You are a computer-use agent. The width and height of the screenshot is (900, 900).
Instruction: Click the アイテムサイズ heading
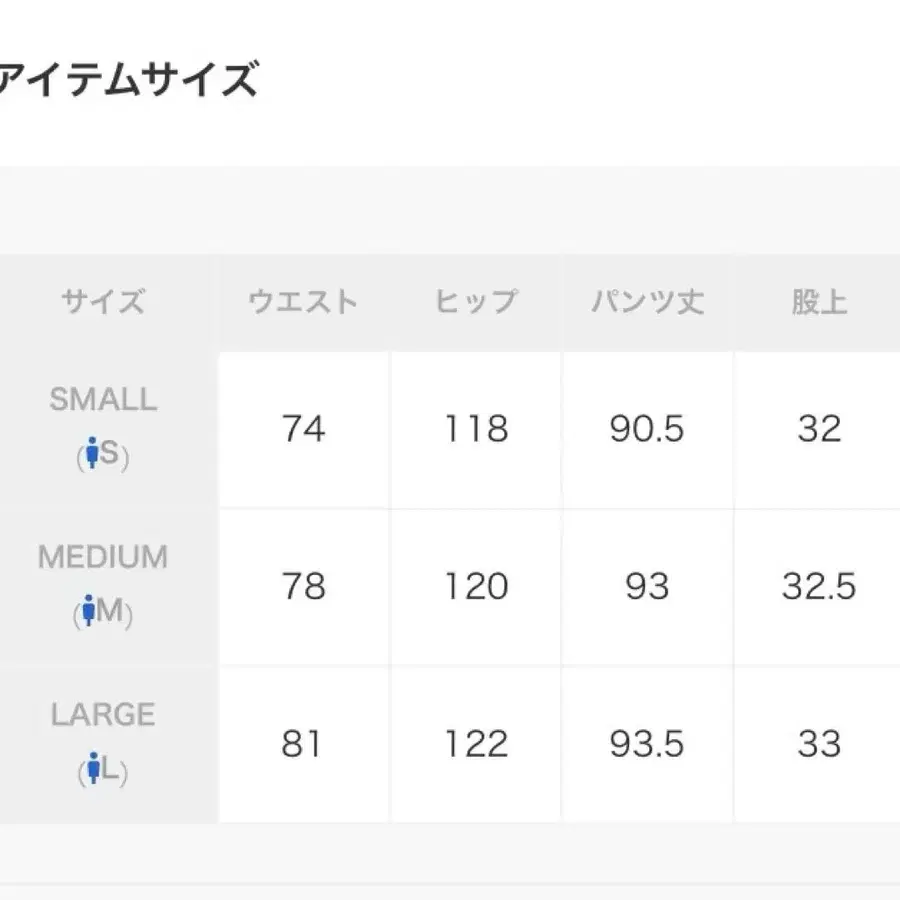point(129,79)
